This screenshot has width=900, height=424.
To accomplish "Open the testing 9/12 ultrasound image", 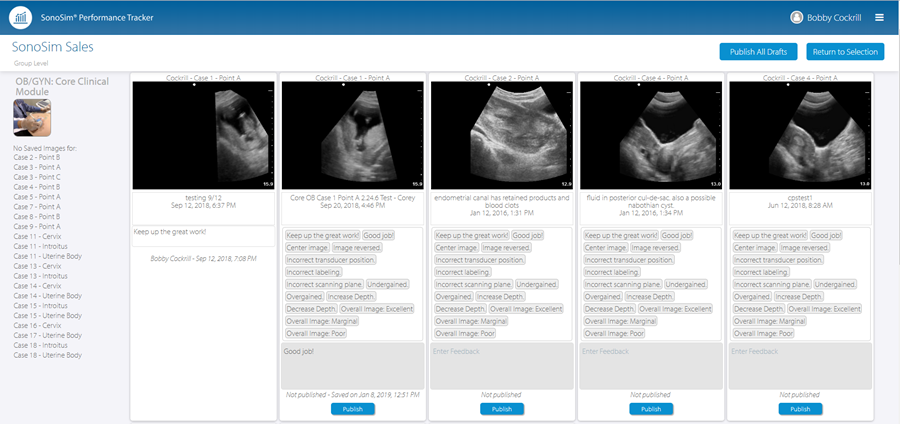I will (203, 135).
